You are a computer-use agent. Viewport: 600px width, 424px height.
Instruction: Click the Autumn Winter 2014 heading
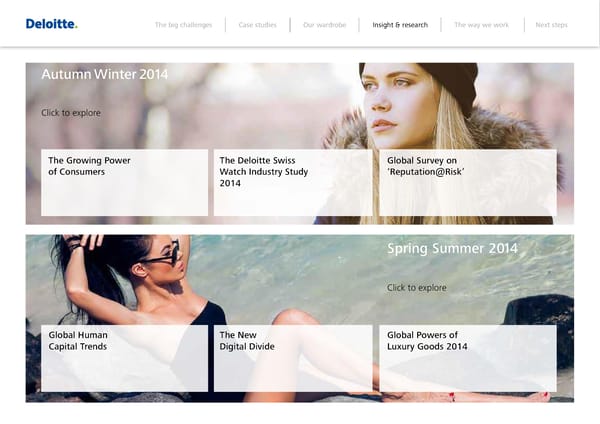[105, 75]
